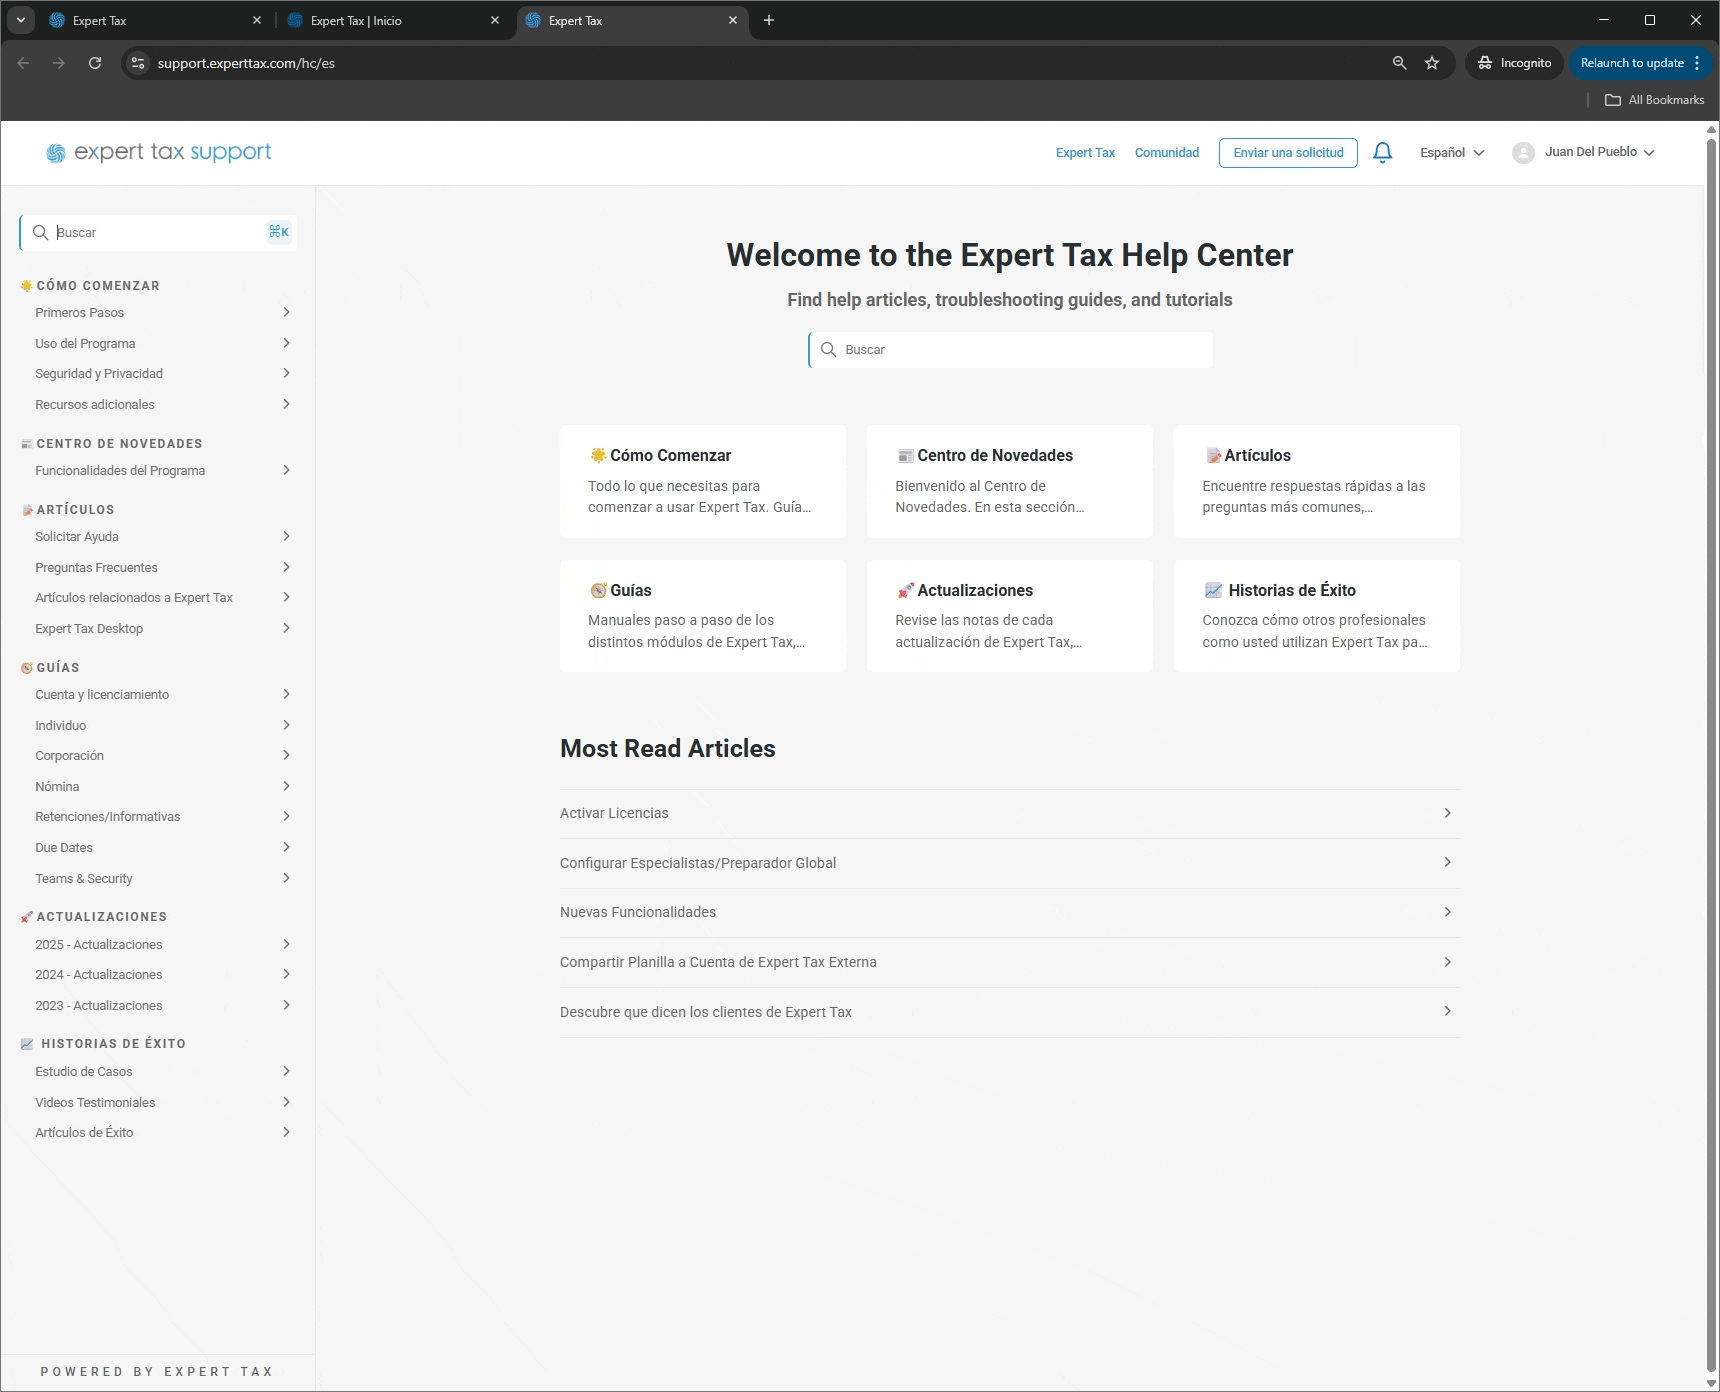
Task: Expand the Juan Del Pueblo account menu
Action: [1599, 152]
